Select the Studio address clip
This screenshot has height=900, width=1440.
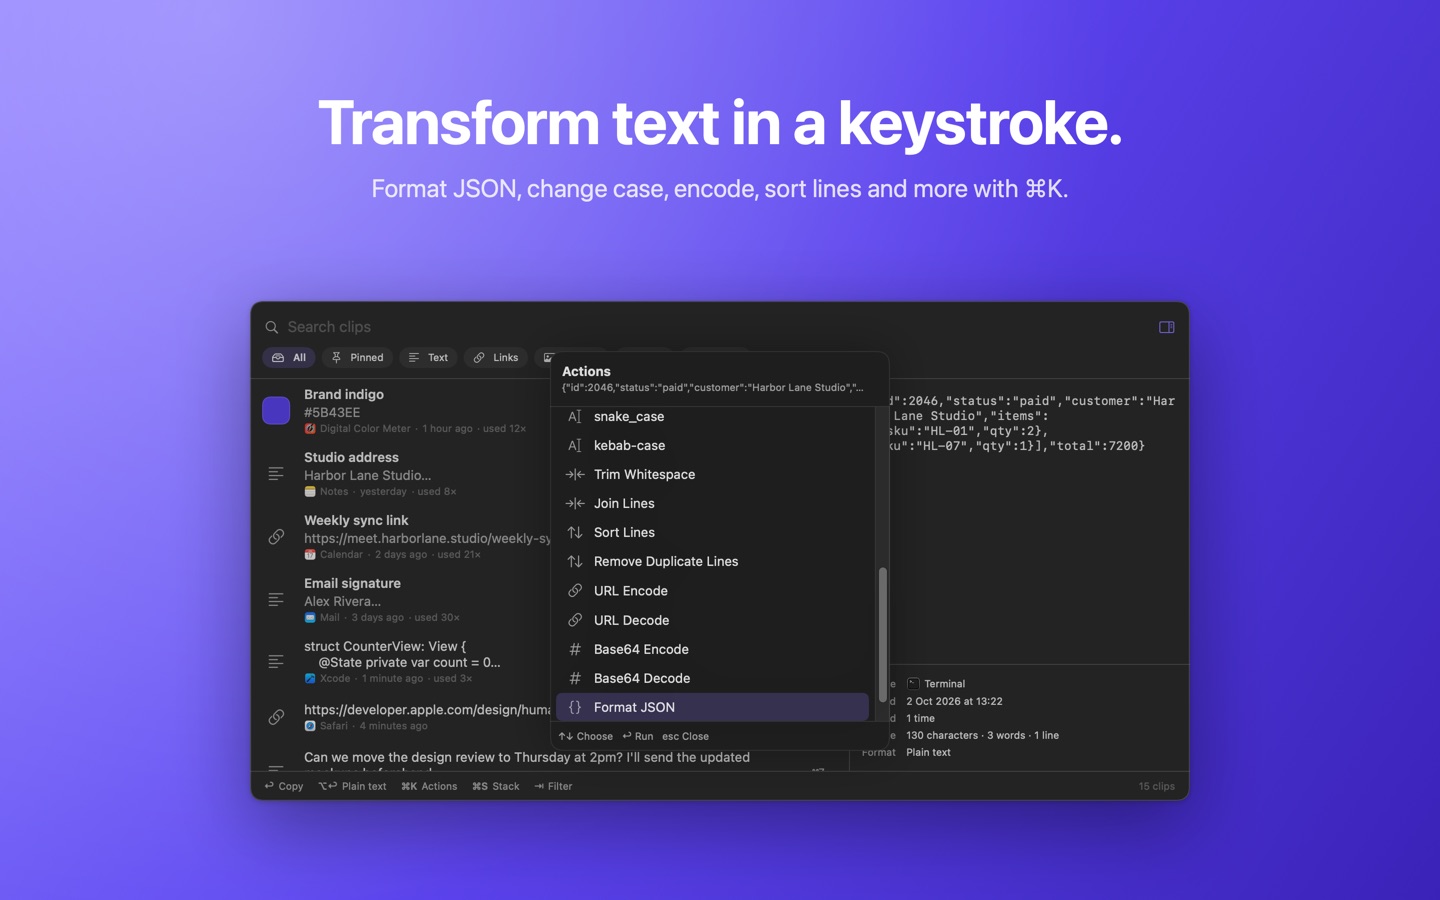pyautogui.click(x=405, y=474)
